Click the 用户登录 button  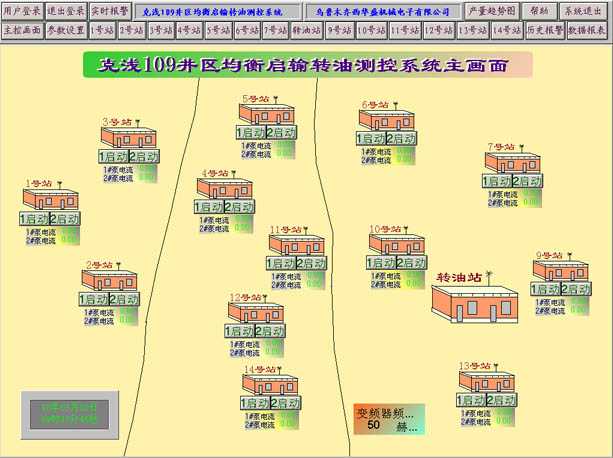point(22,10)
